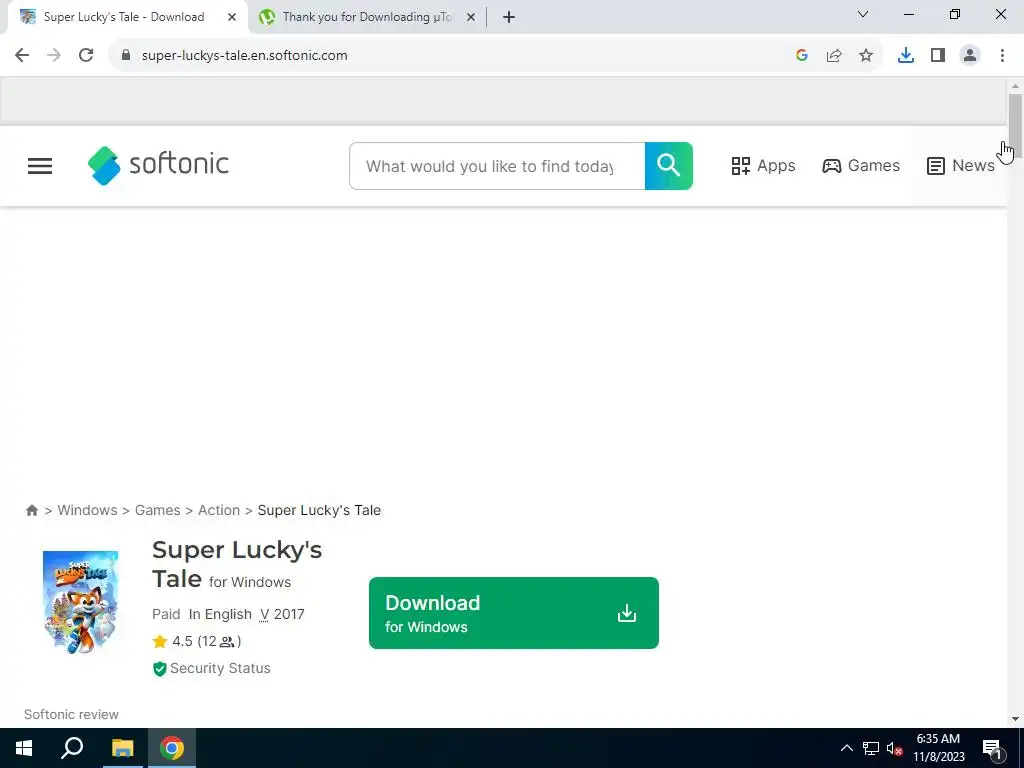The width and height of the screenshot is (1024, 768).
Task: Click the network icon in system tray
Action: pos(871,748)
